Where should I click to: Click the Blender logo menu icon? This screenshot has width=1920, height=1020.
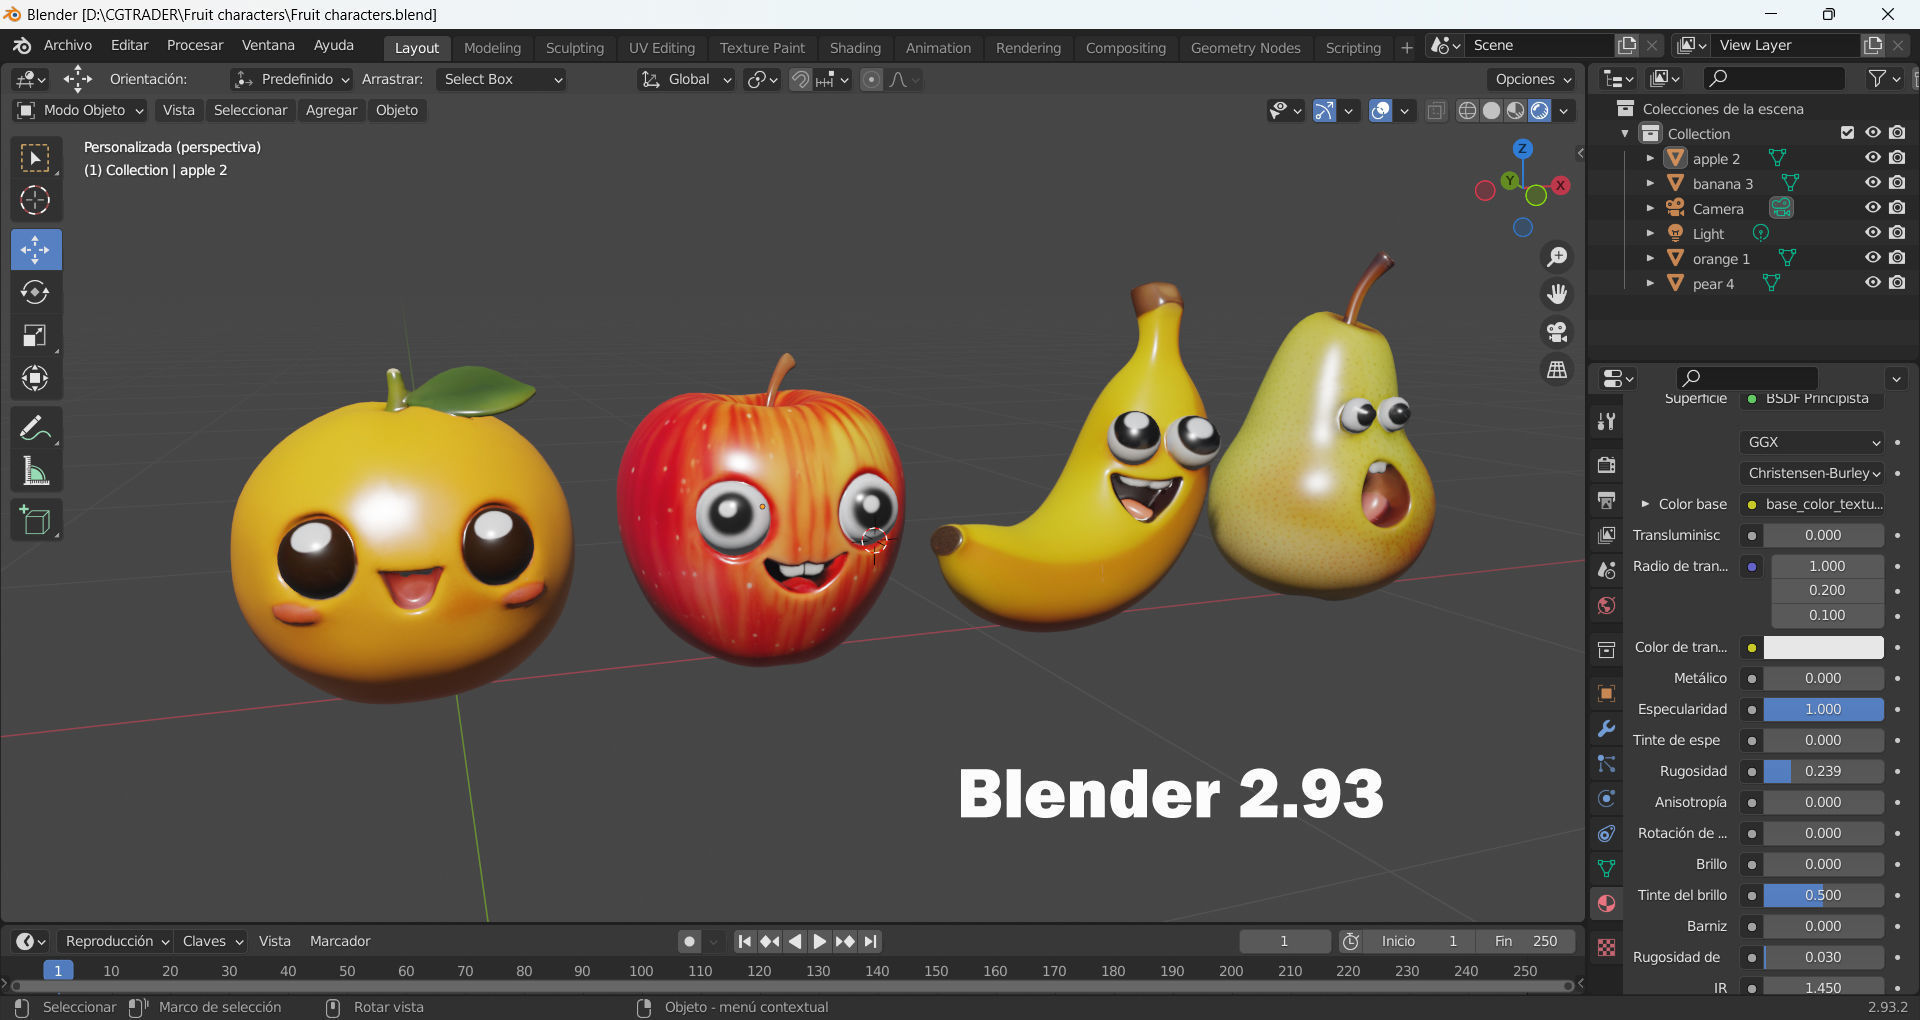[22, 45]
